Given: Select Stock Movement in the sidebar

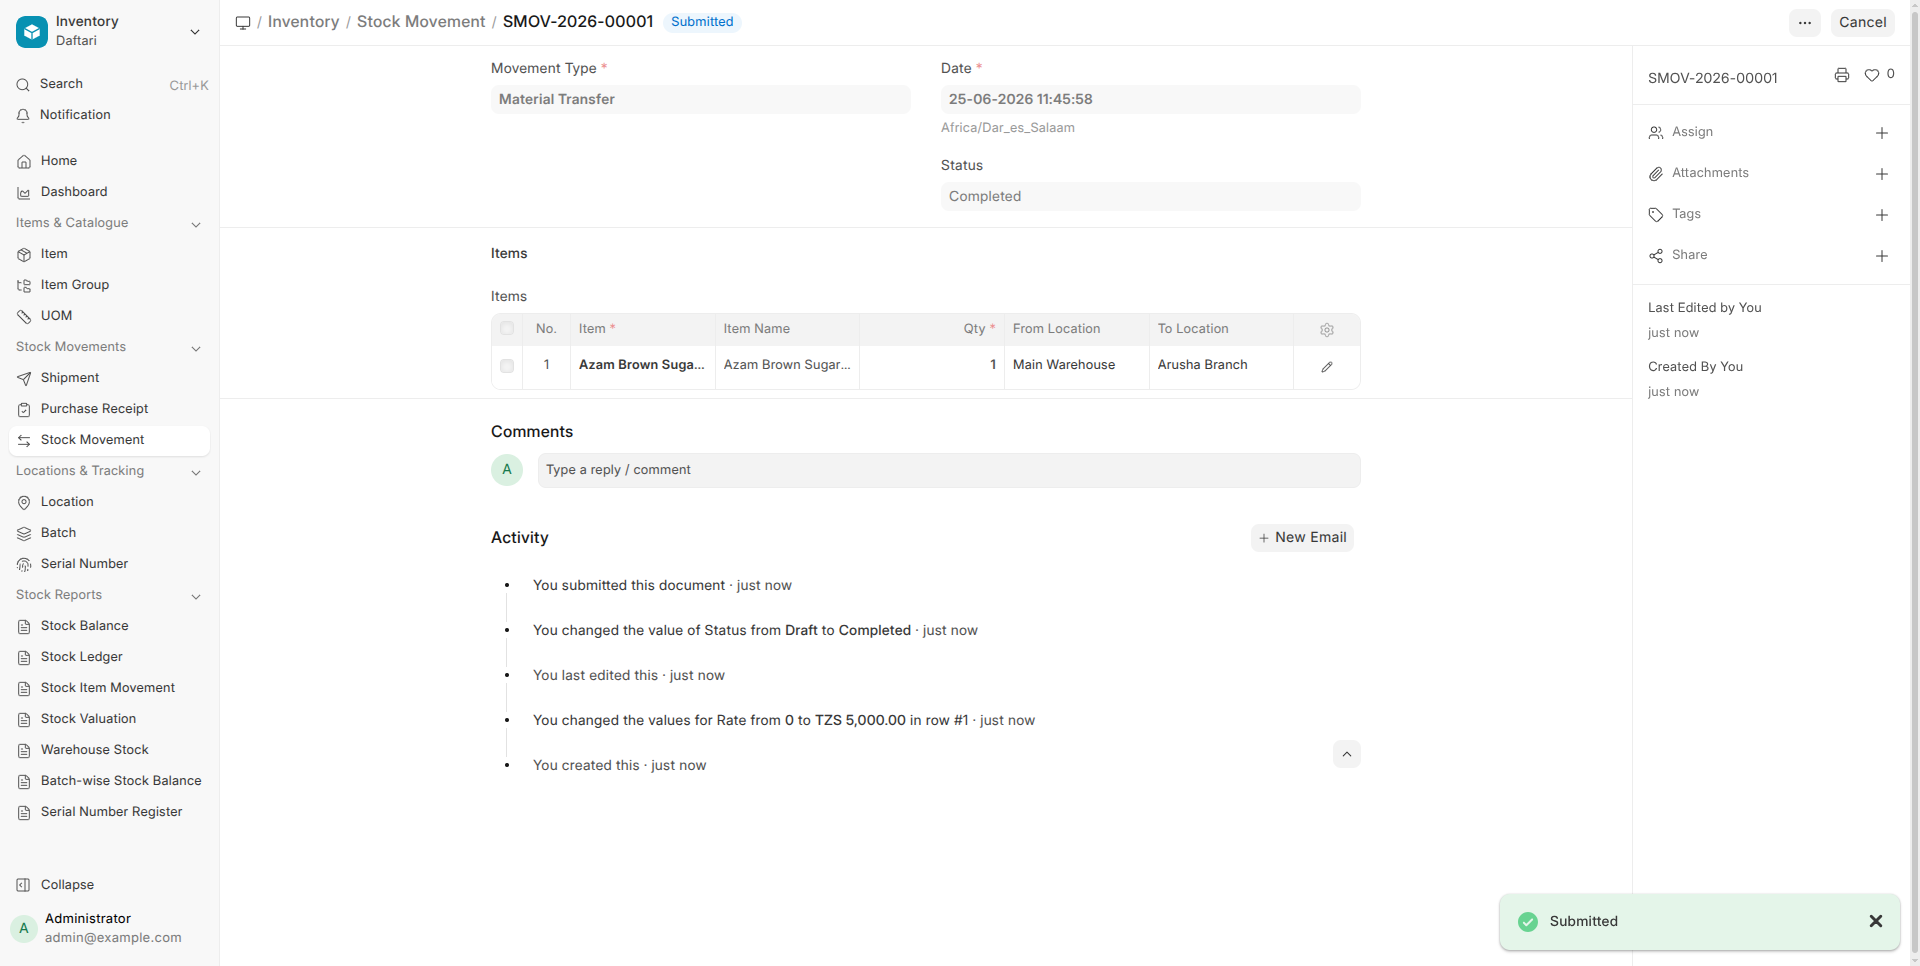Looking at the screenshot, I should point(110,440).
